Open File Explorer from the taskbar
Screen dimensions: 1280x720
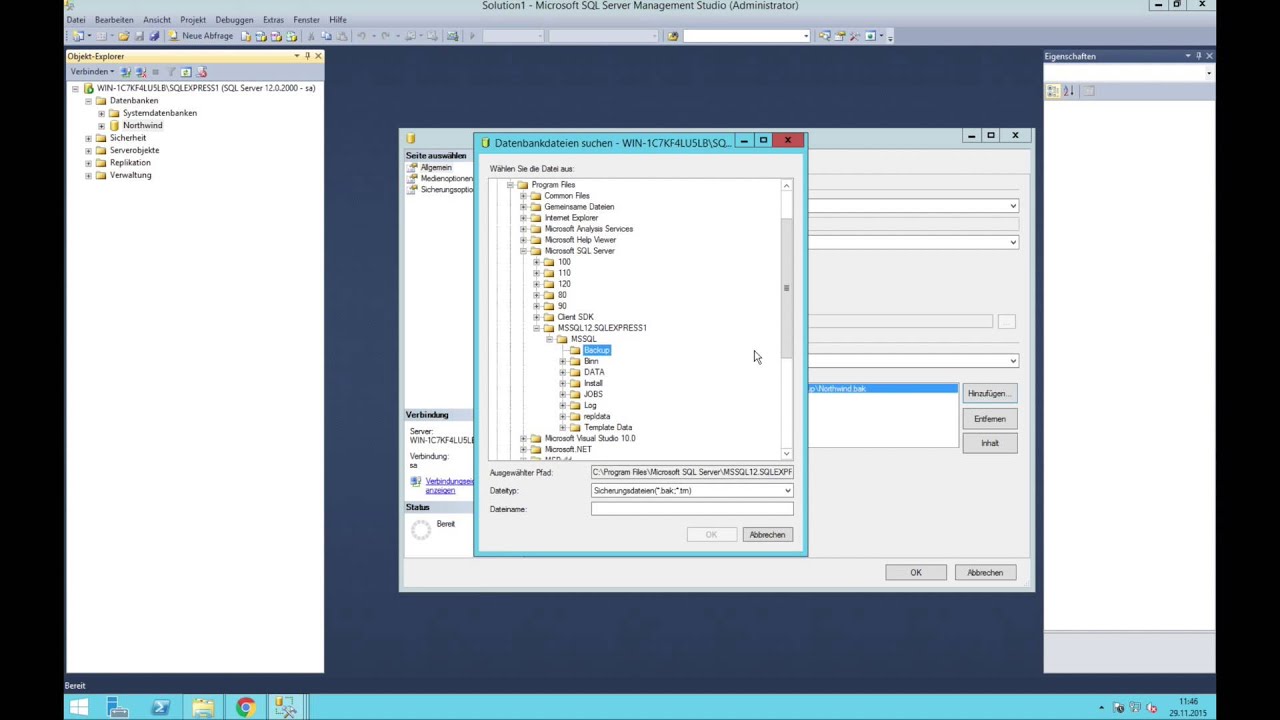click(203, 708)
